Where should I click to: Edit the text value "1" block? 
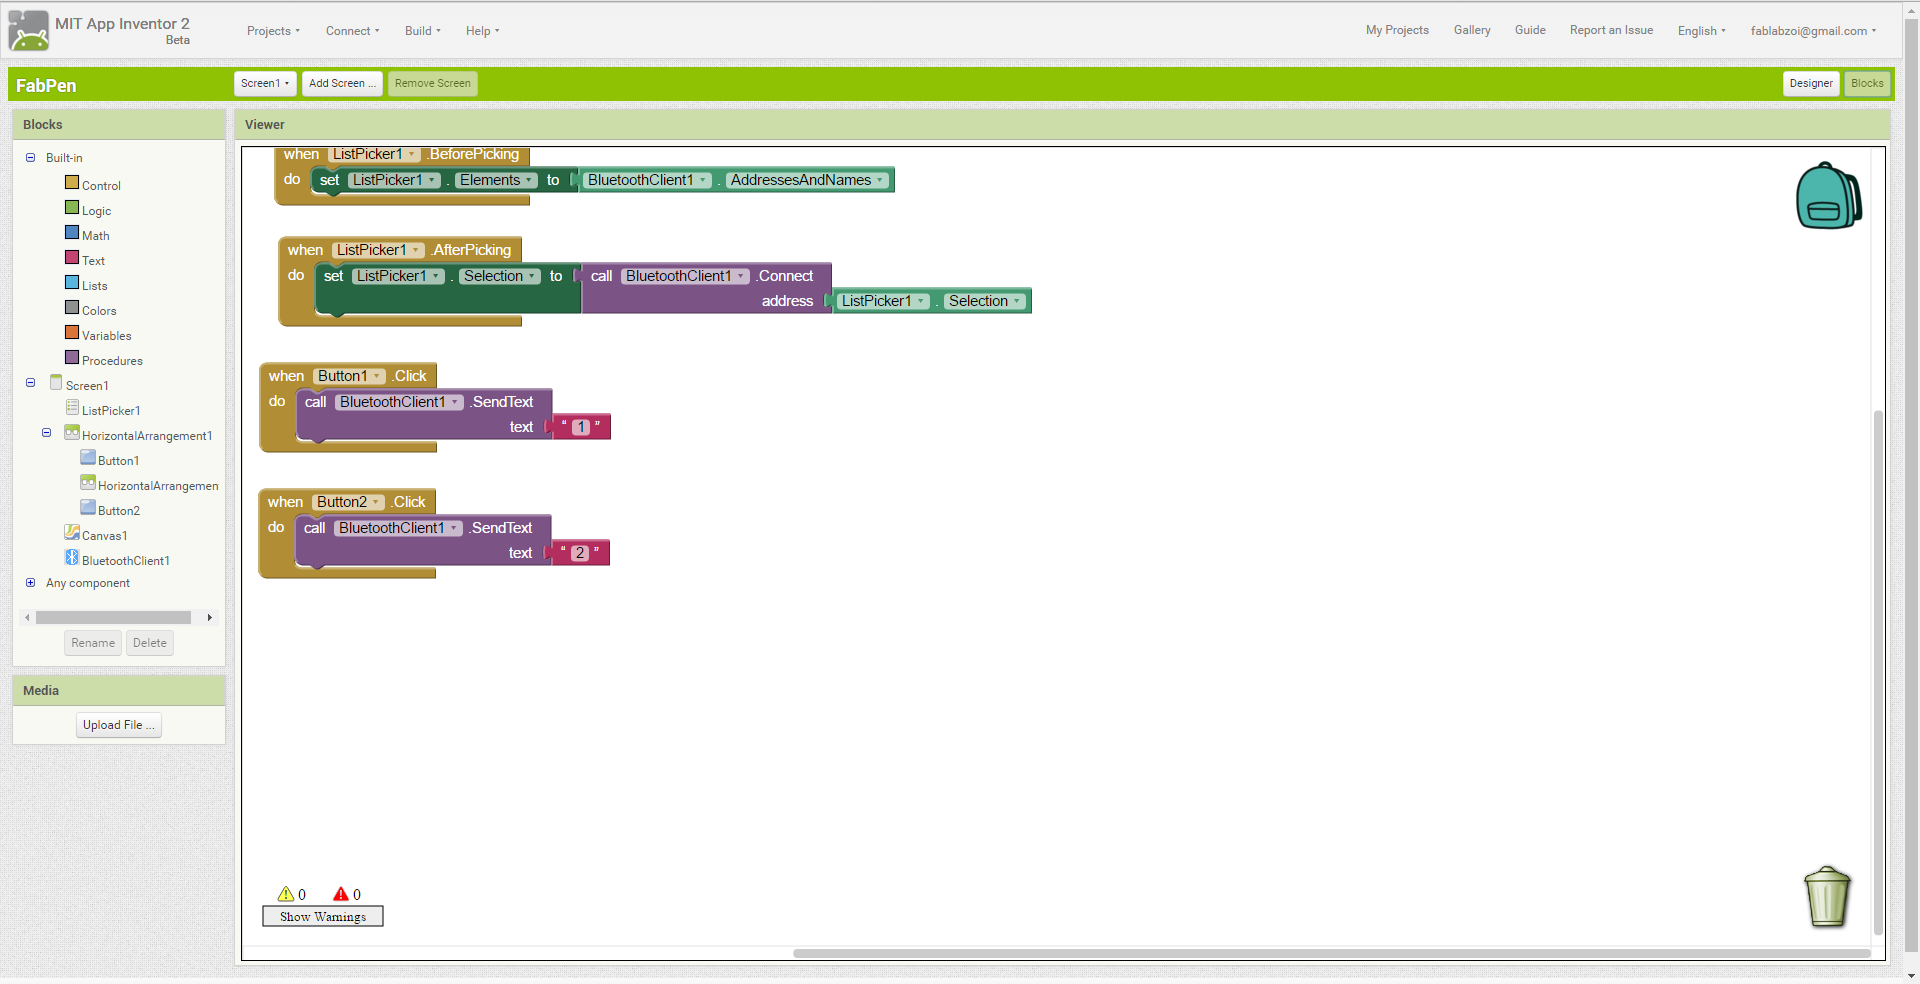581,427
